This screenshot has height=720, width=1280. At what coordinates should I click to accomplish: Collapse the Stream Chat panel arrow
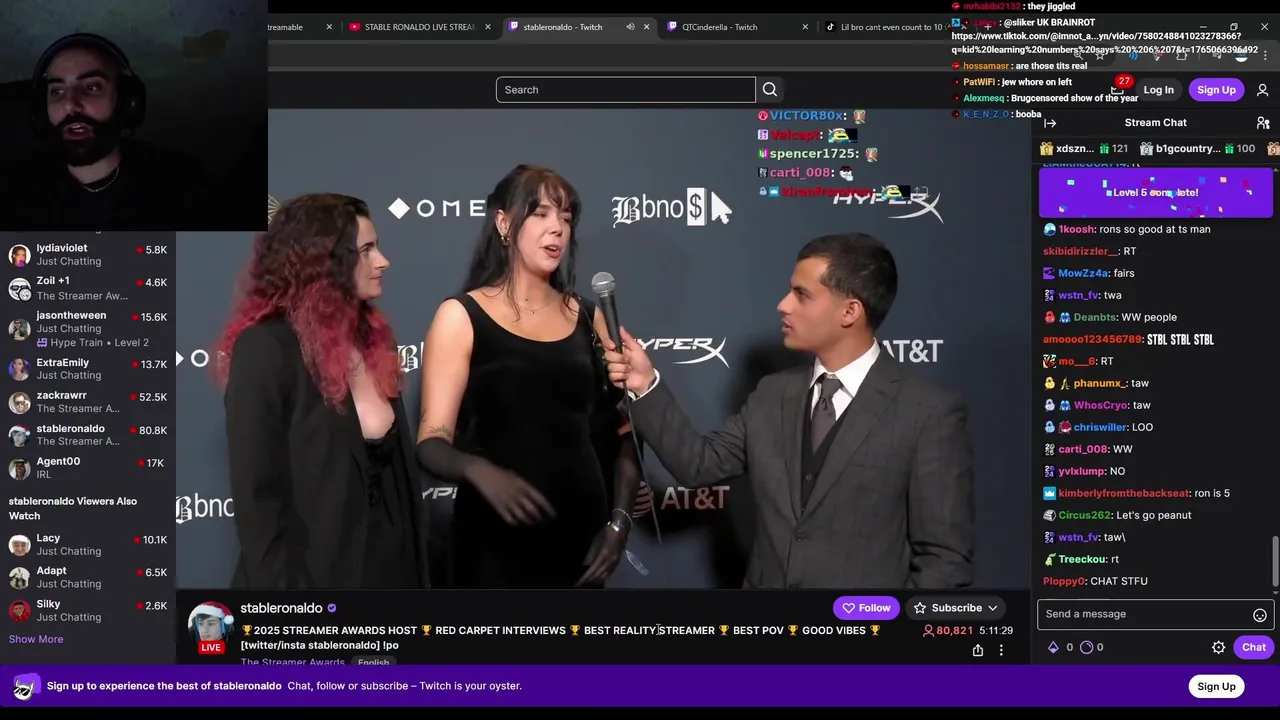pyautogui.click(x=1050, y=123)
